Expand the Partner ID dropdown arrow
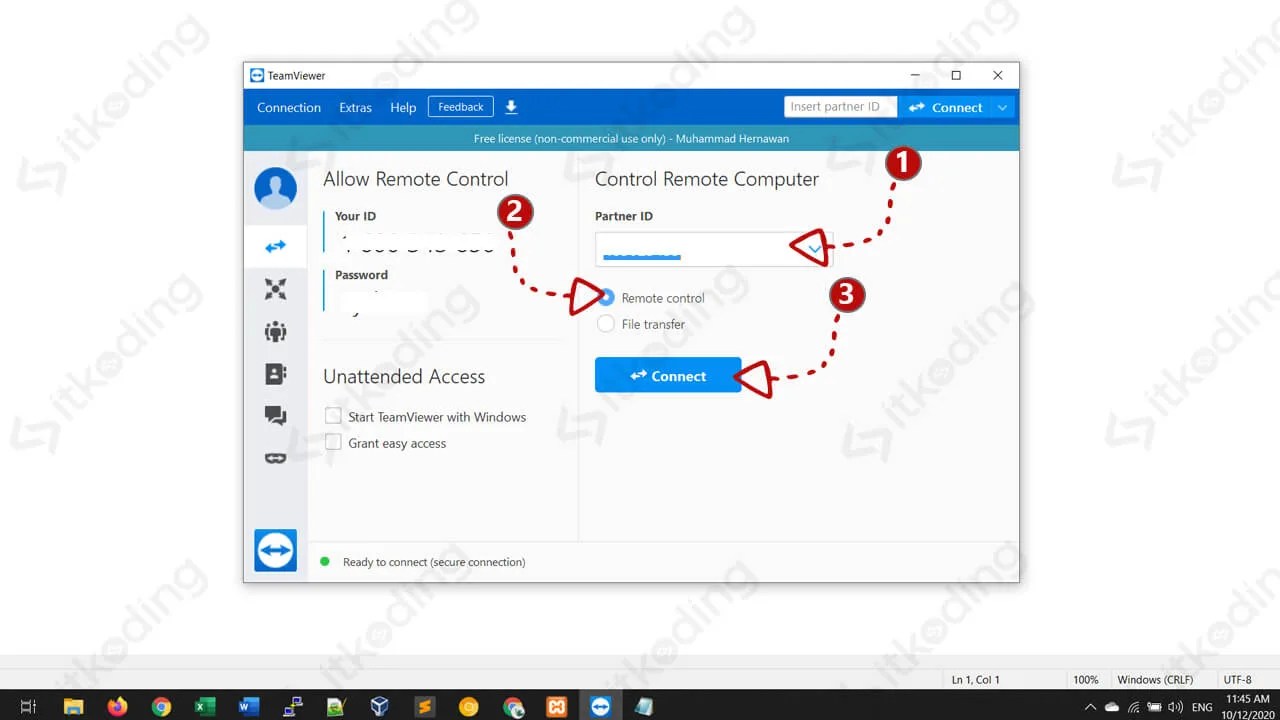 pos(815,249)
